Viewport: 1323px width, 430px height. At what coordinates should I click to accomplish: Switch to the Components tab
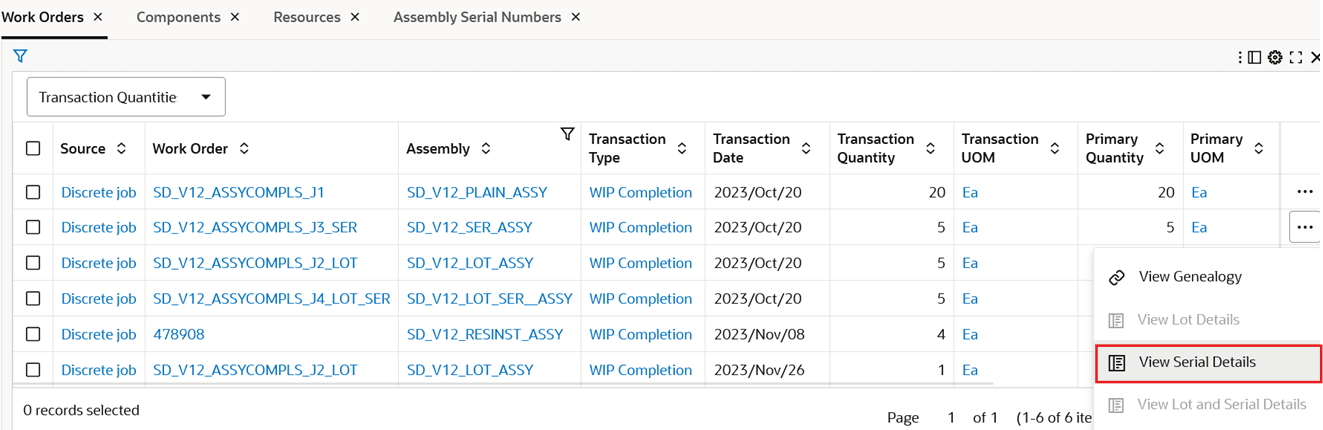[178, 17]
